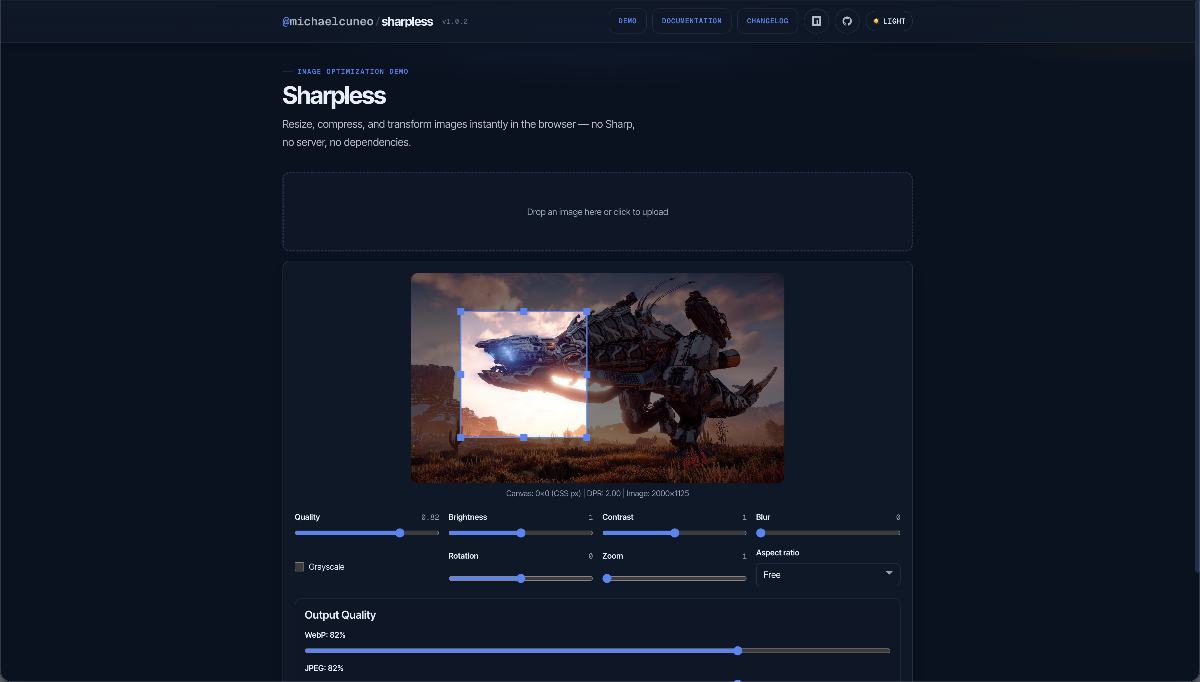Switch theme with the LIGHT toggle
This screenshot has width=1200, height=682.
coord(889,21)
